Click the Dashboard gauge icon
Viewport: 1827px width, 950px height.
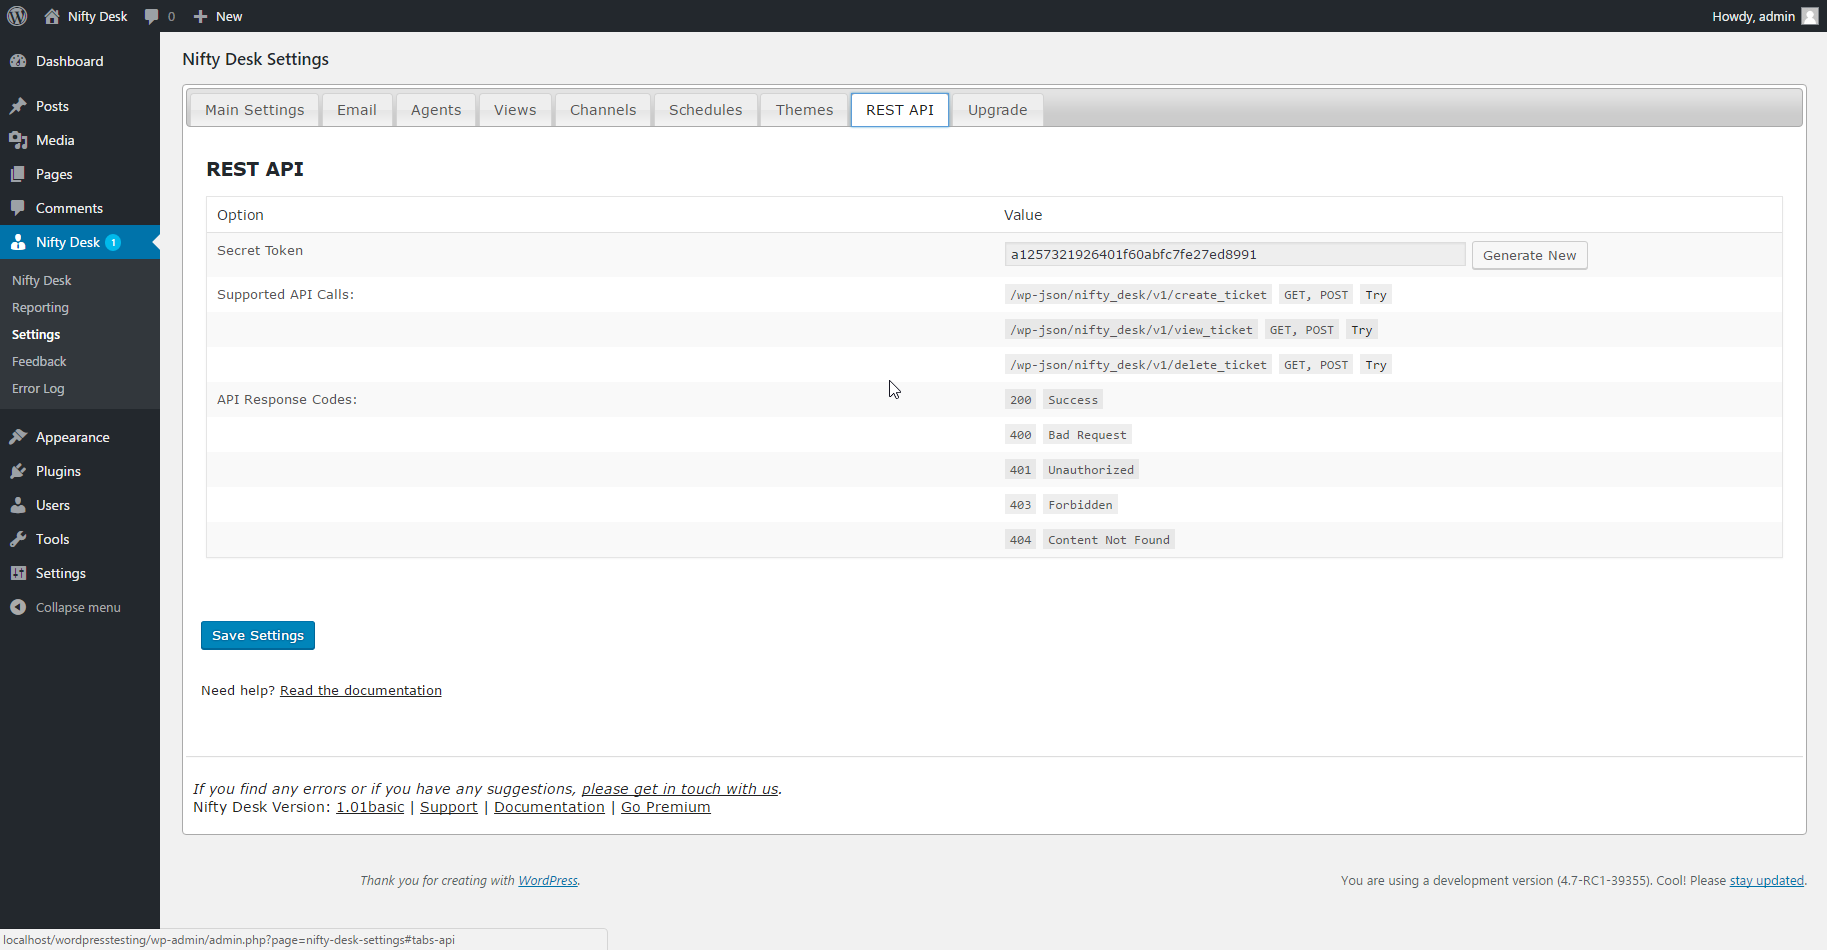pyautogui.click(x=18, y=61)
